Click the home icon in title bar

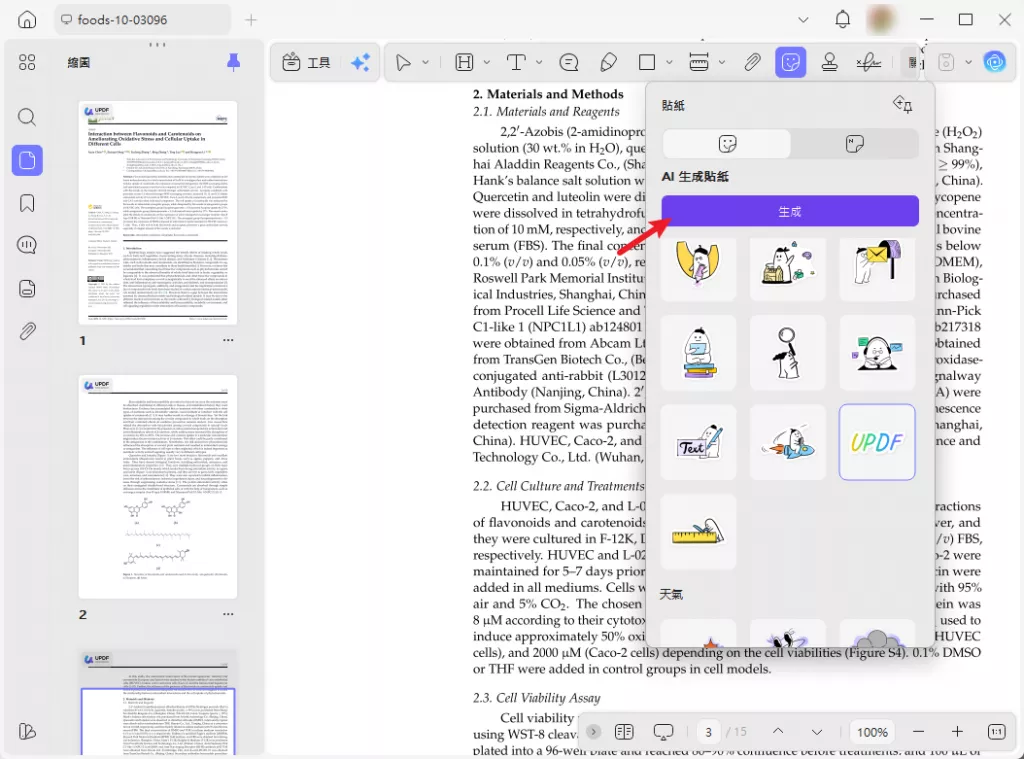(27, 20)
